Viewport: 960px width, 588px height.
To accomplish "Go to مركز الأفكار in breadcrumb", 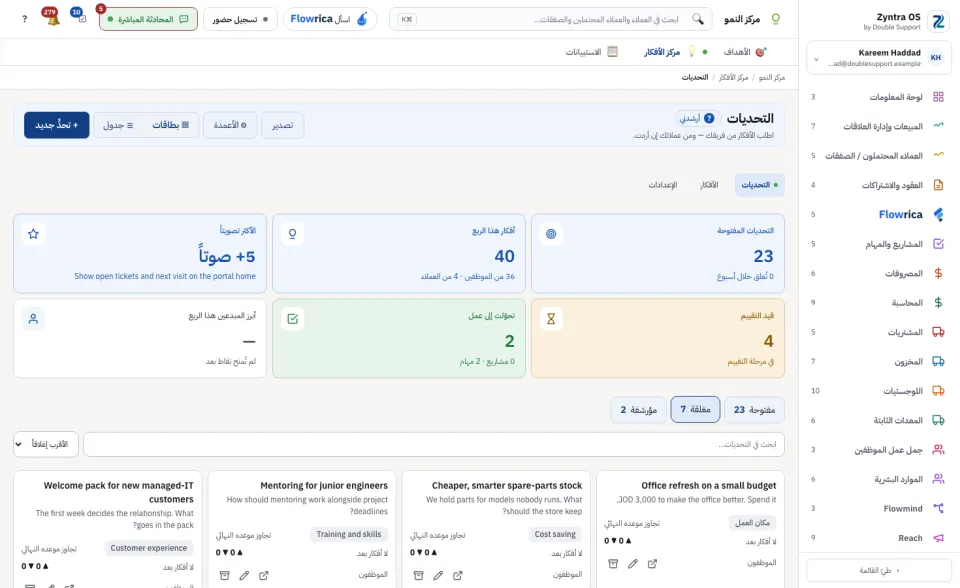I will (733, 77).
